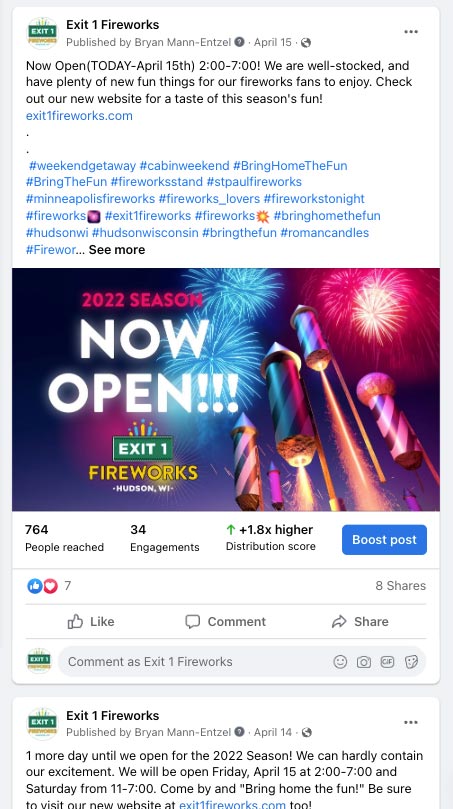Image resolution: width=453 pixels, height=809 pixels.
Task: Click the like and heart reaction icons
Action: pos(42,586)
